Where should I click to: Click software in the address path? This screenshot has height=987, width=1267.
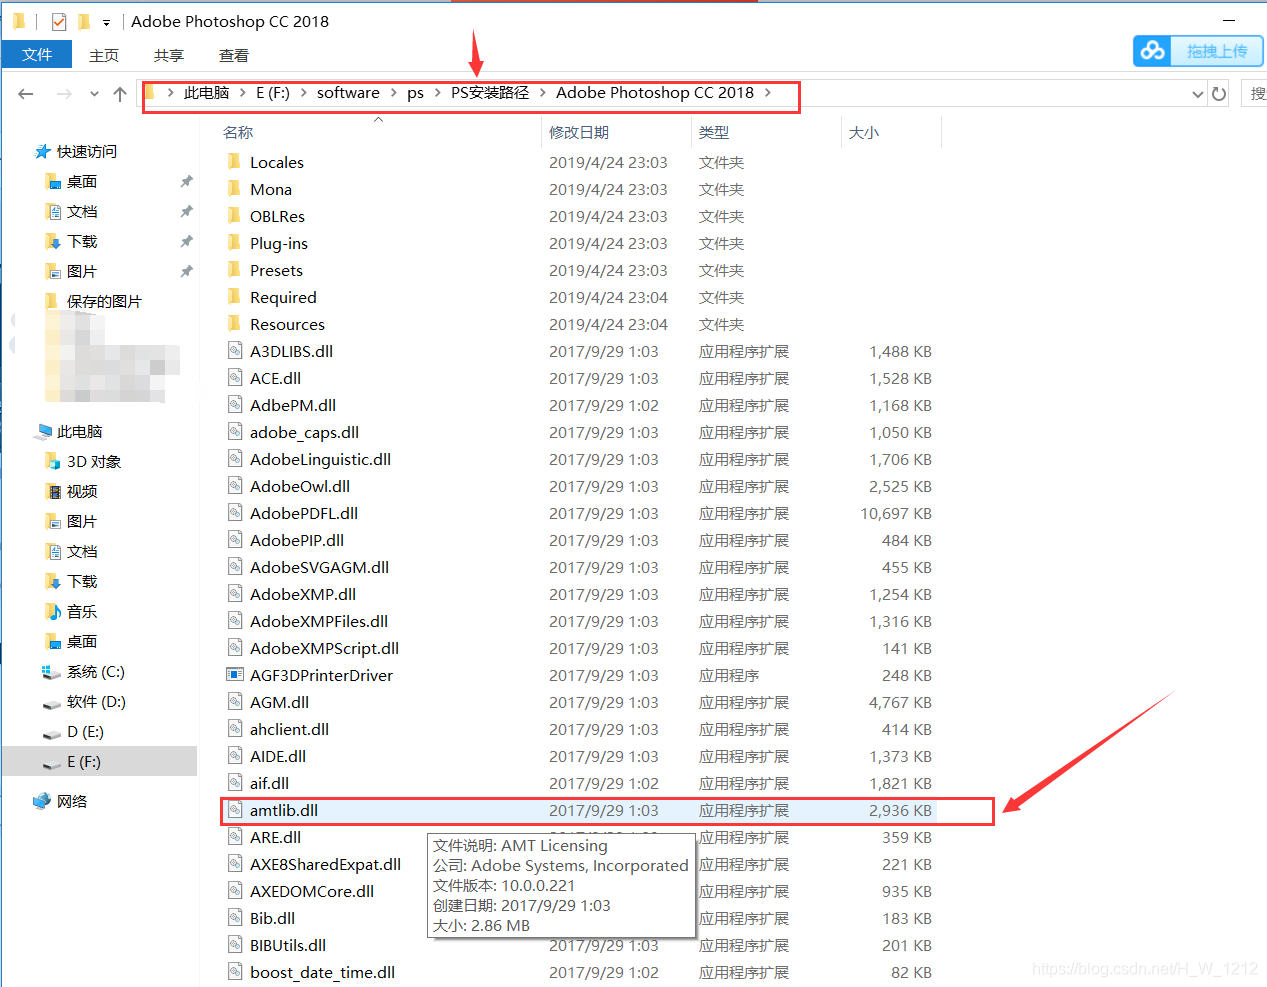click(x=348, y=93)
